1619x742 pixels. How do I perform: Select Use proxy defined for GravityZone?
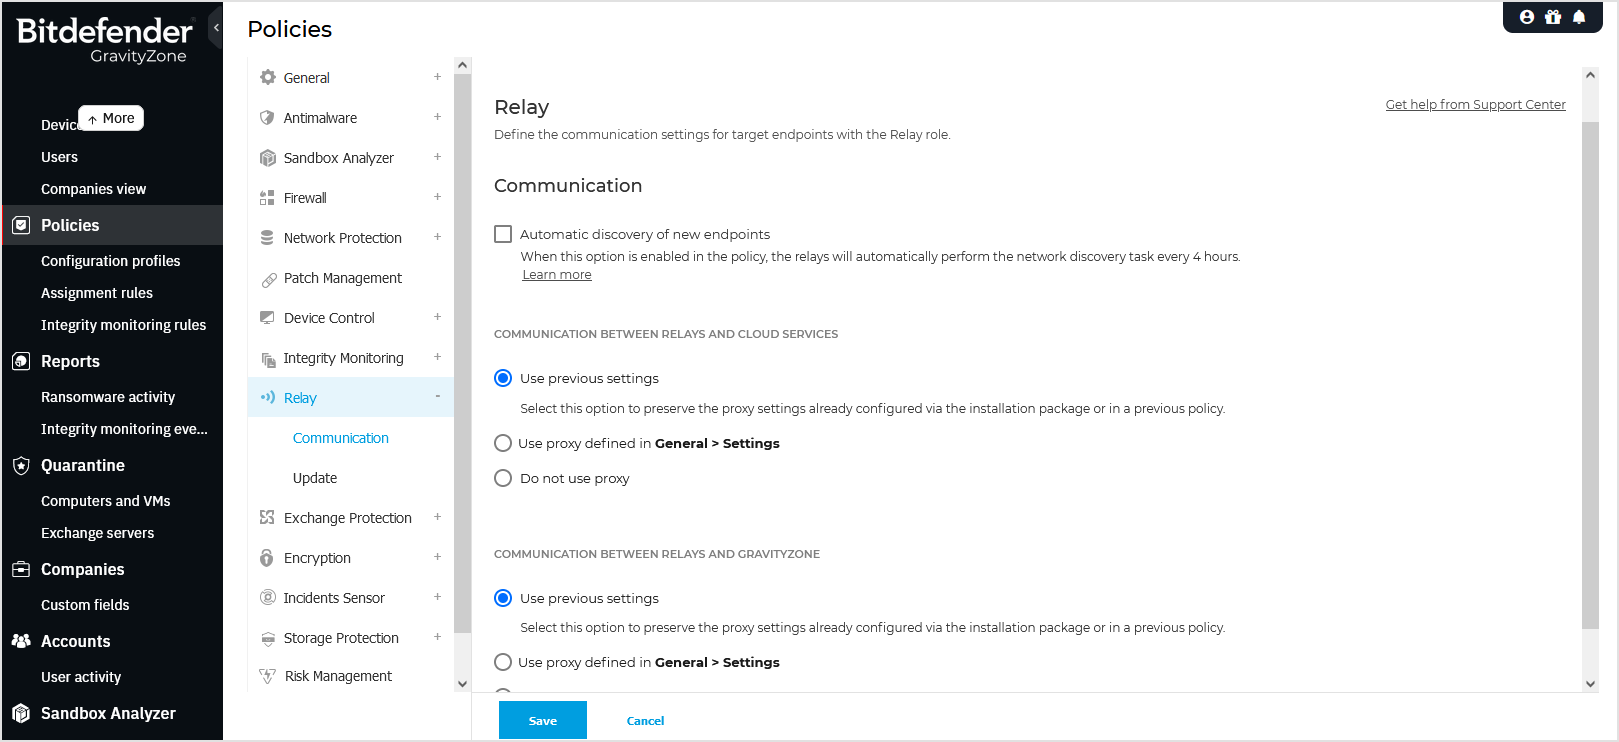click(503, 662)
